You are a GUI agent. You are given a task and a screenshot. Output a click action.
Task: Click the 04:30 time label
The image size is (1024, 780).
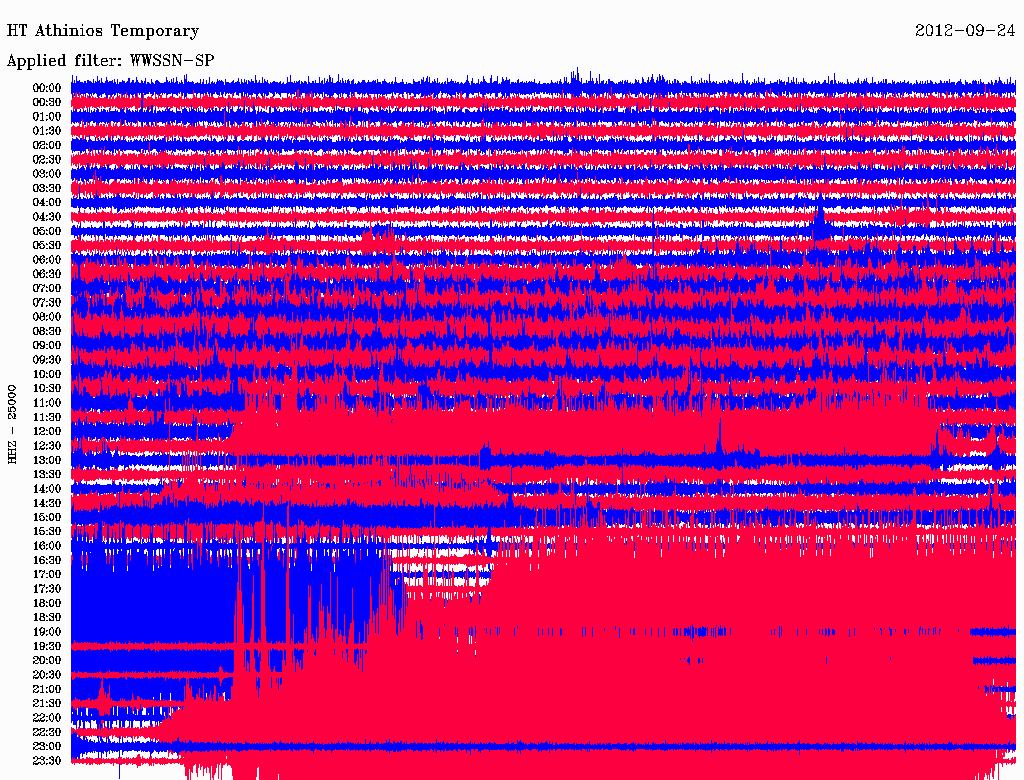pos(47,217)
